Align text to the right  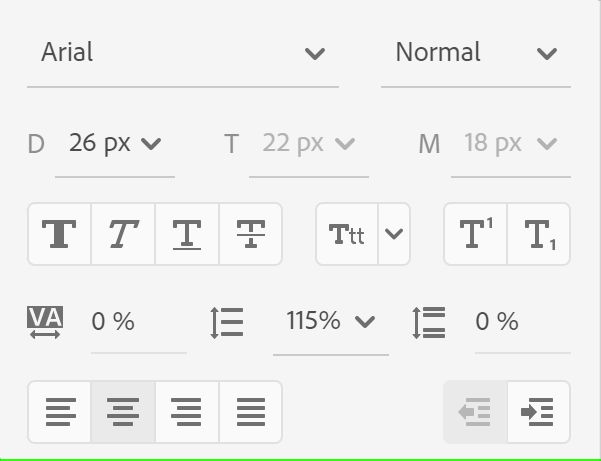[187, 411]
